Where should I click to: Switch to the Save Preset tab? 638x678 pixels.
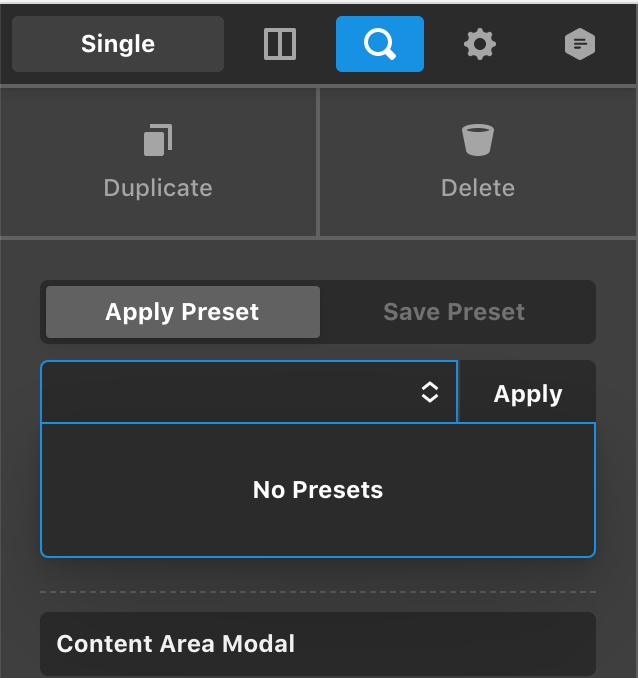(454, 312)
